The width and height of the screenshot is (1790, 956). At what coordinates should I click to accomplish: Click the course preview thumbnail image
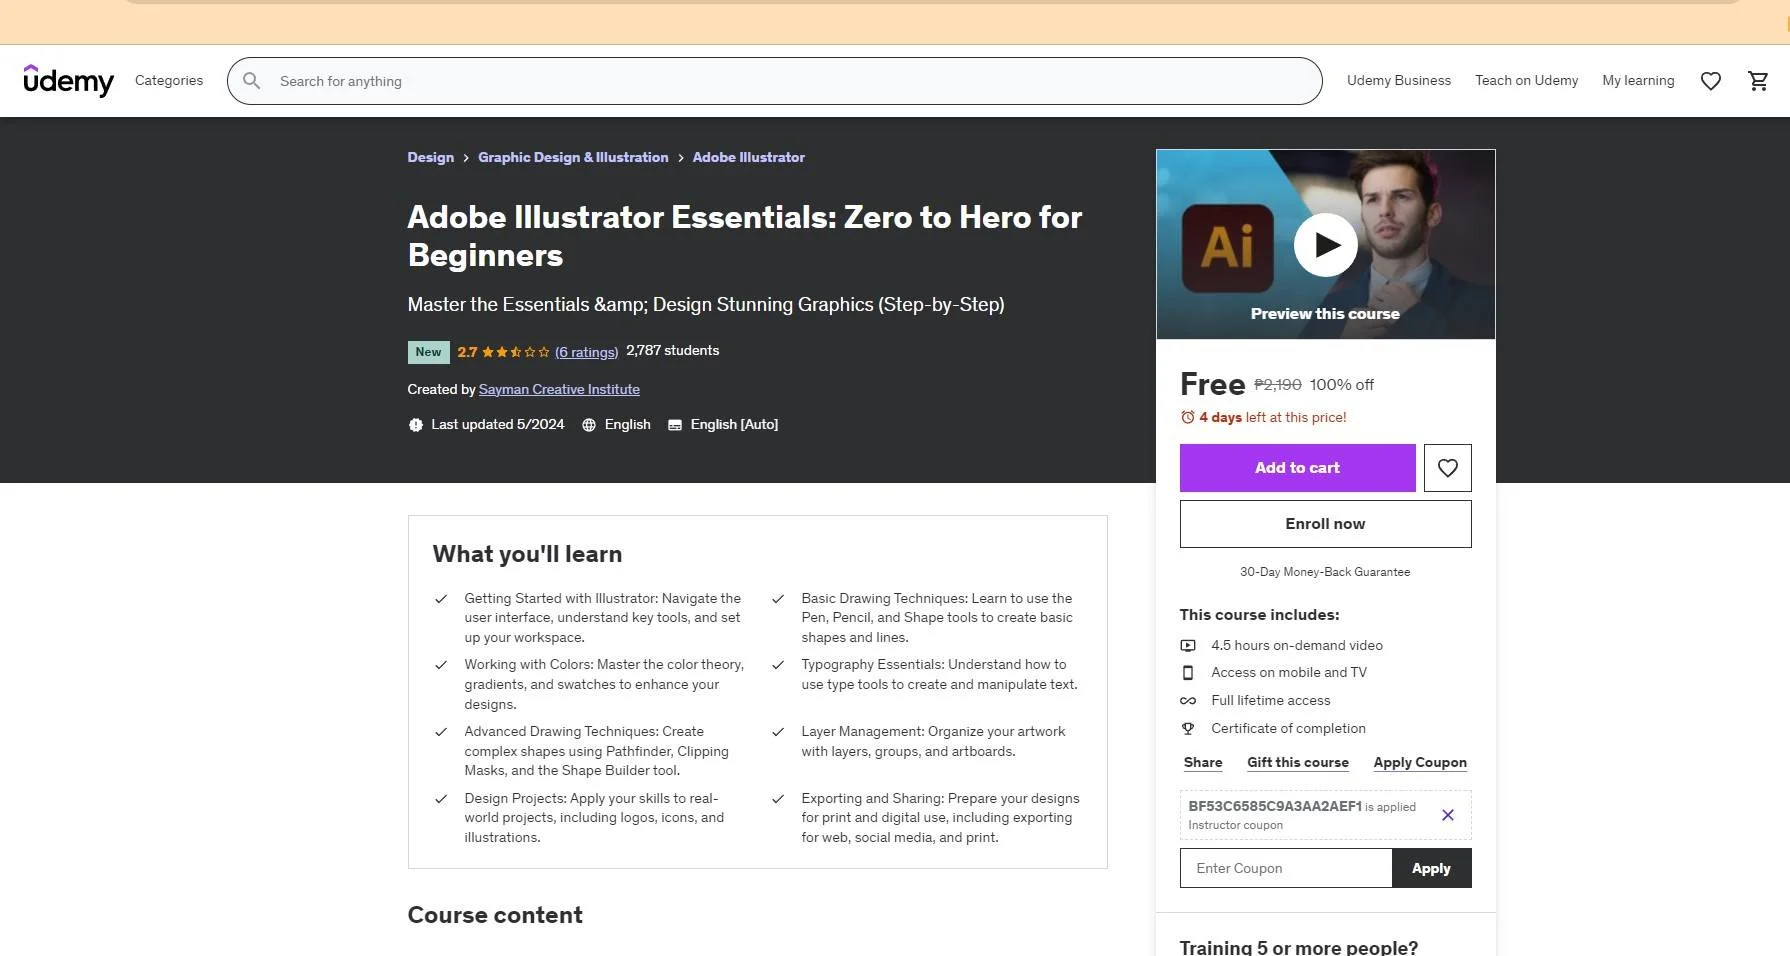click(x=1325, y=245)
